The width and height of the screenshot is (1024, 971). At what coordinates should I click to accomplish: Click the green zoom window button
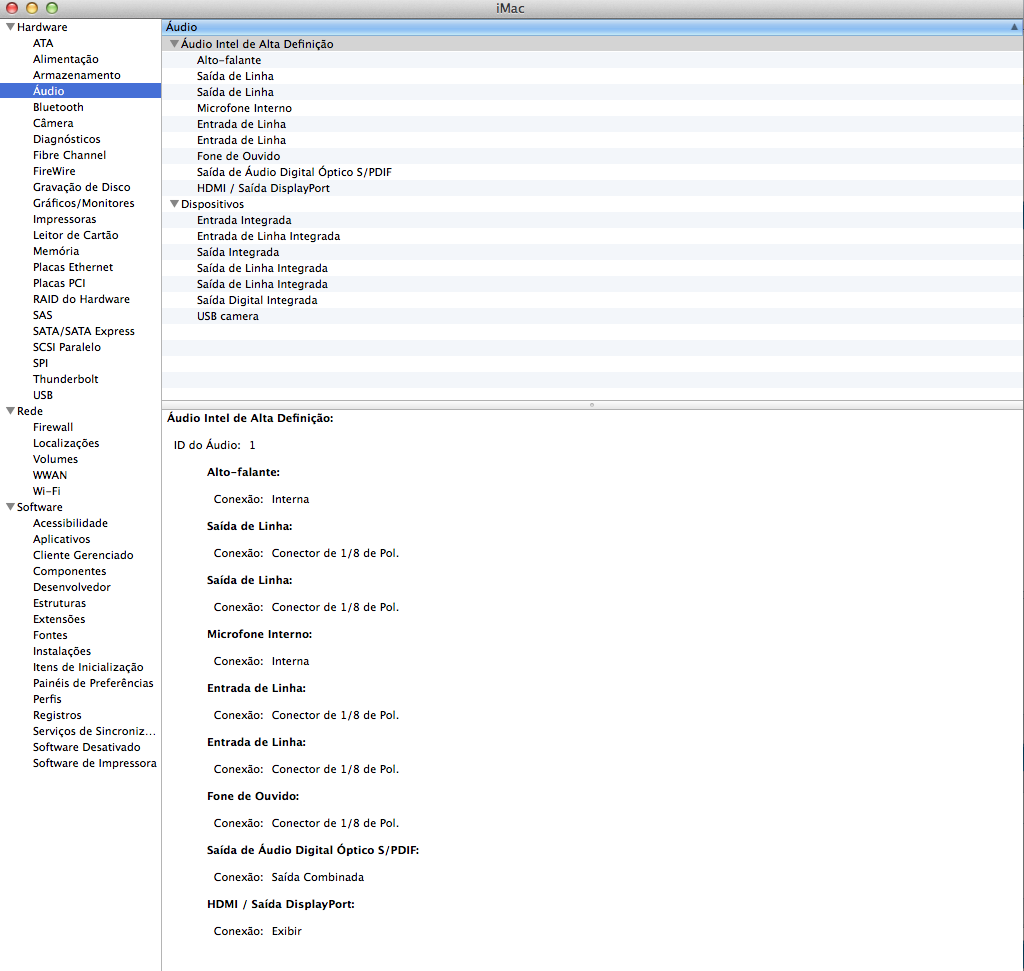coord(52,8)
